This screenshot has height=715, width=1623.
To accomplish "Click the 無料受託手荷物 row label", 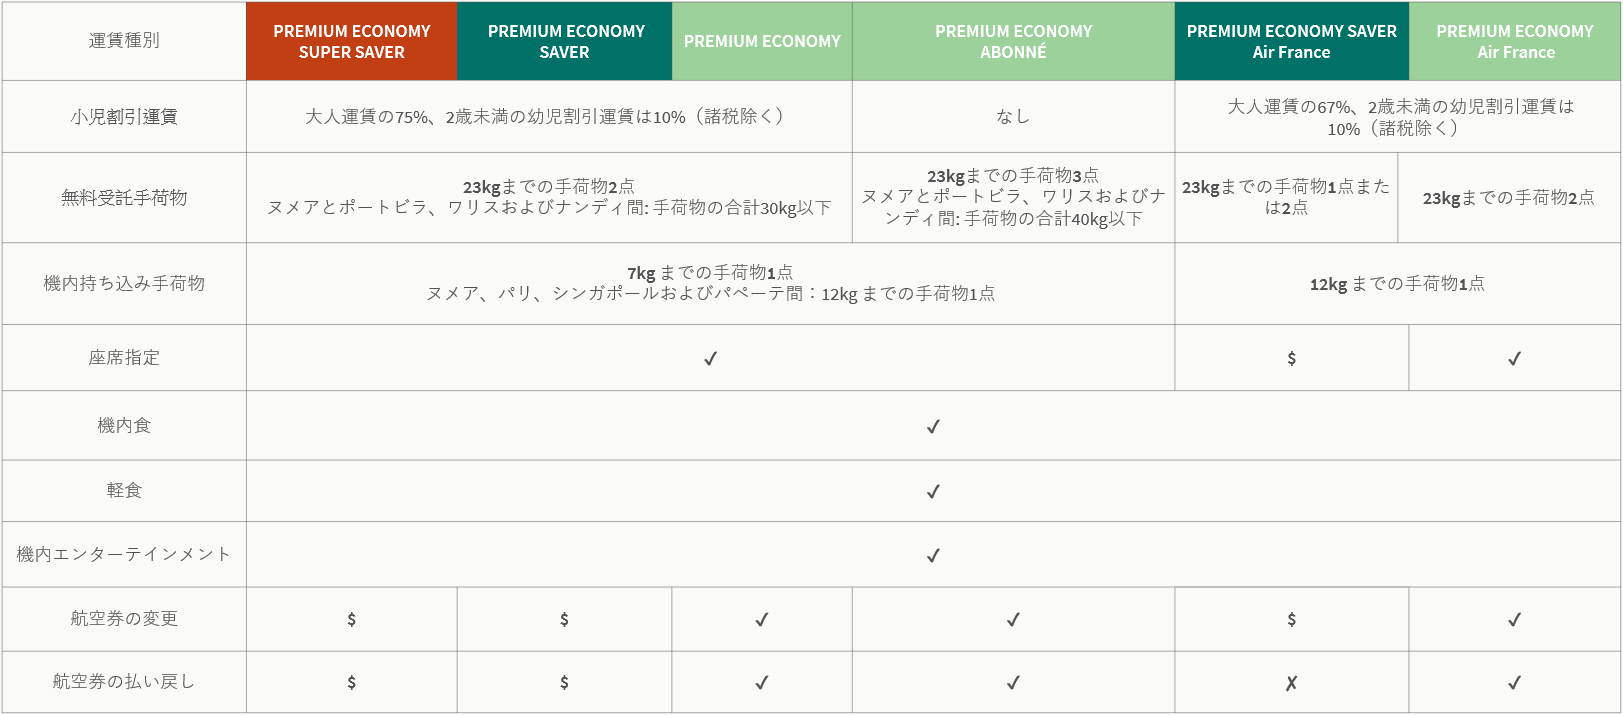I will tap(124, 197).
